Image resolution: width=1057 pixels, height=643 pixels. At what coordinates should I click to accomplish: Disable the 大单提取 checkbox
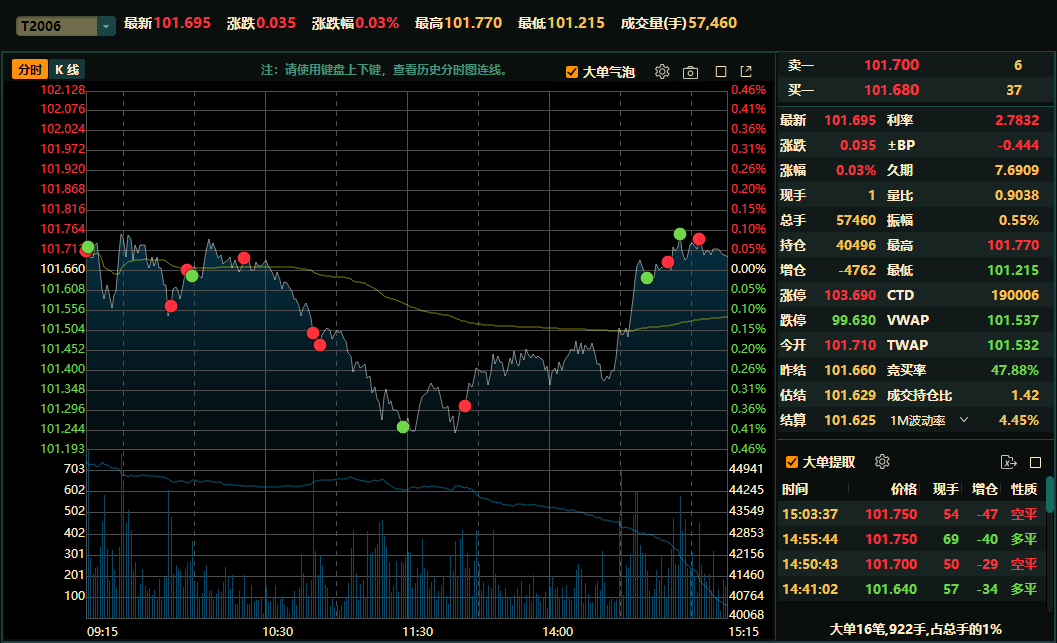pyautogui.click(x=792, y=462)
